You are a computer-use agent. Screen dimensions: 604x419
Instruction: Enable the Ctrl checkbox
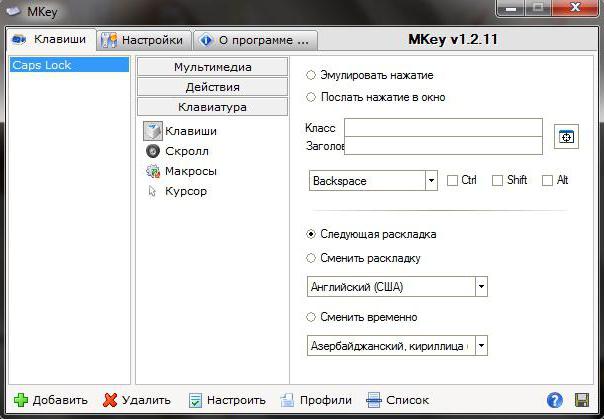coord(452,180)
